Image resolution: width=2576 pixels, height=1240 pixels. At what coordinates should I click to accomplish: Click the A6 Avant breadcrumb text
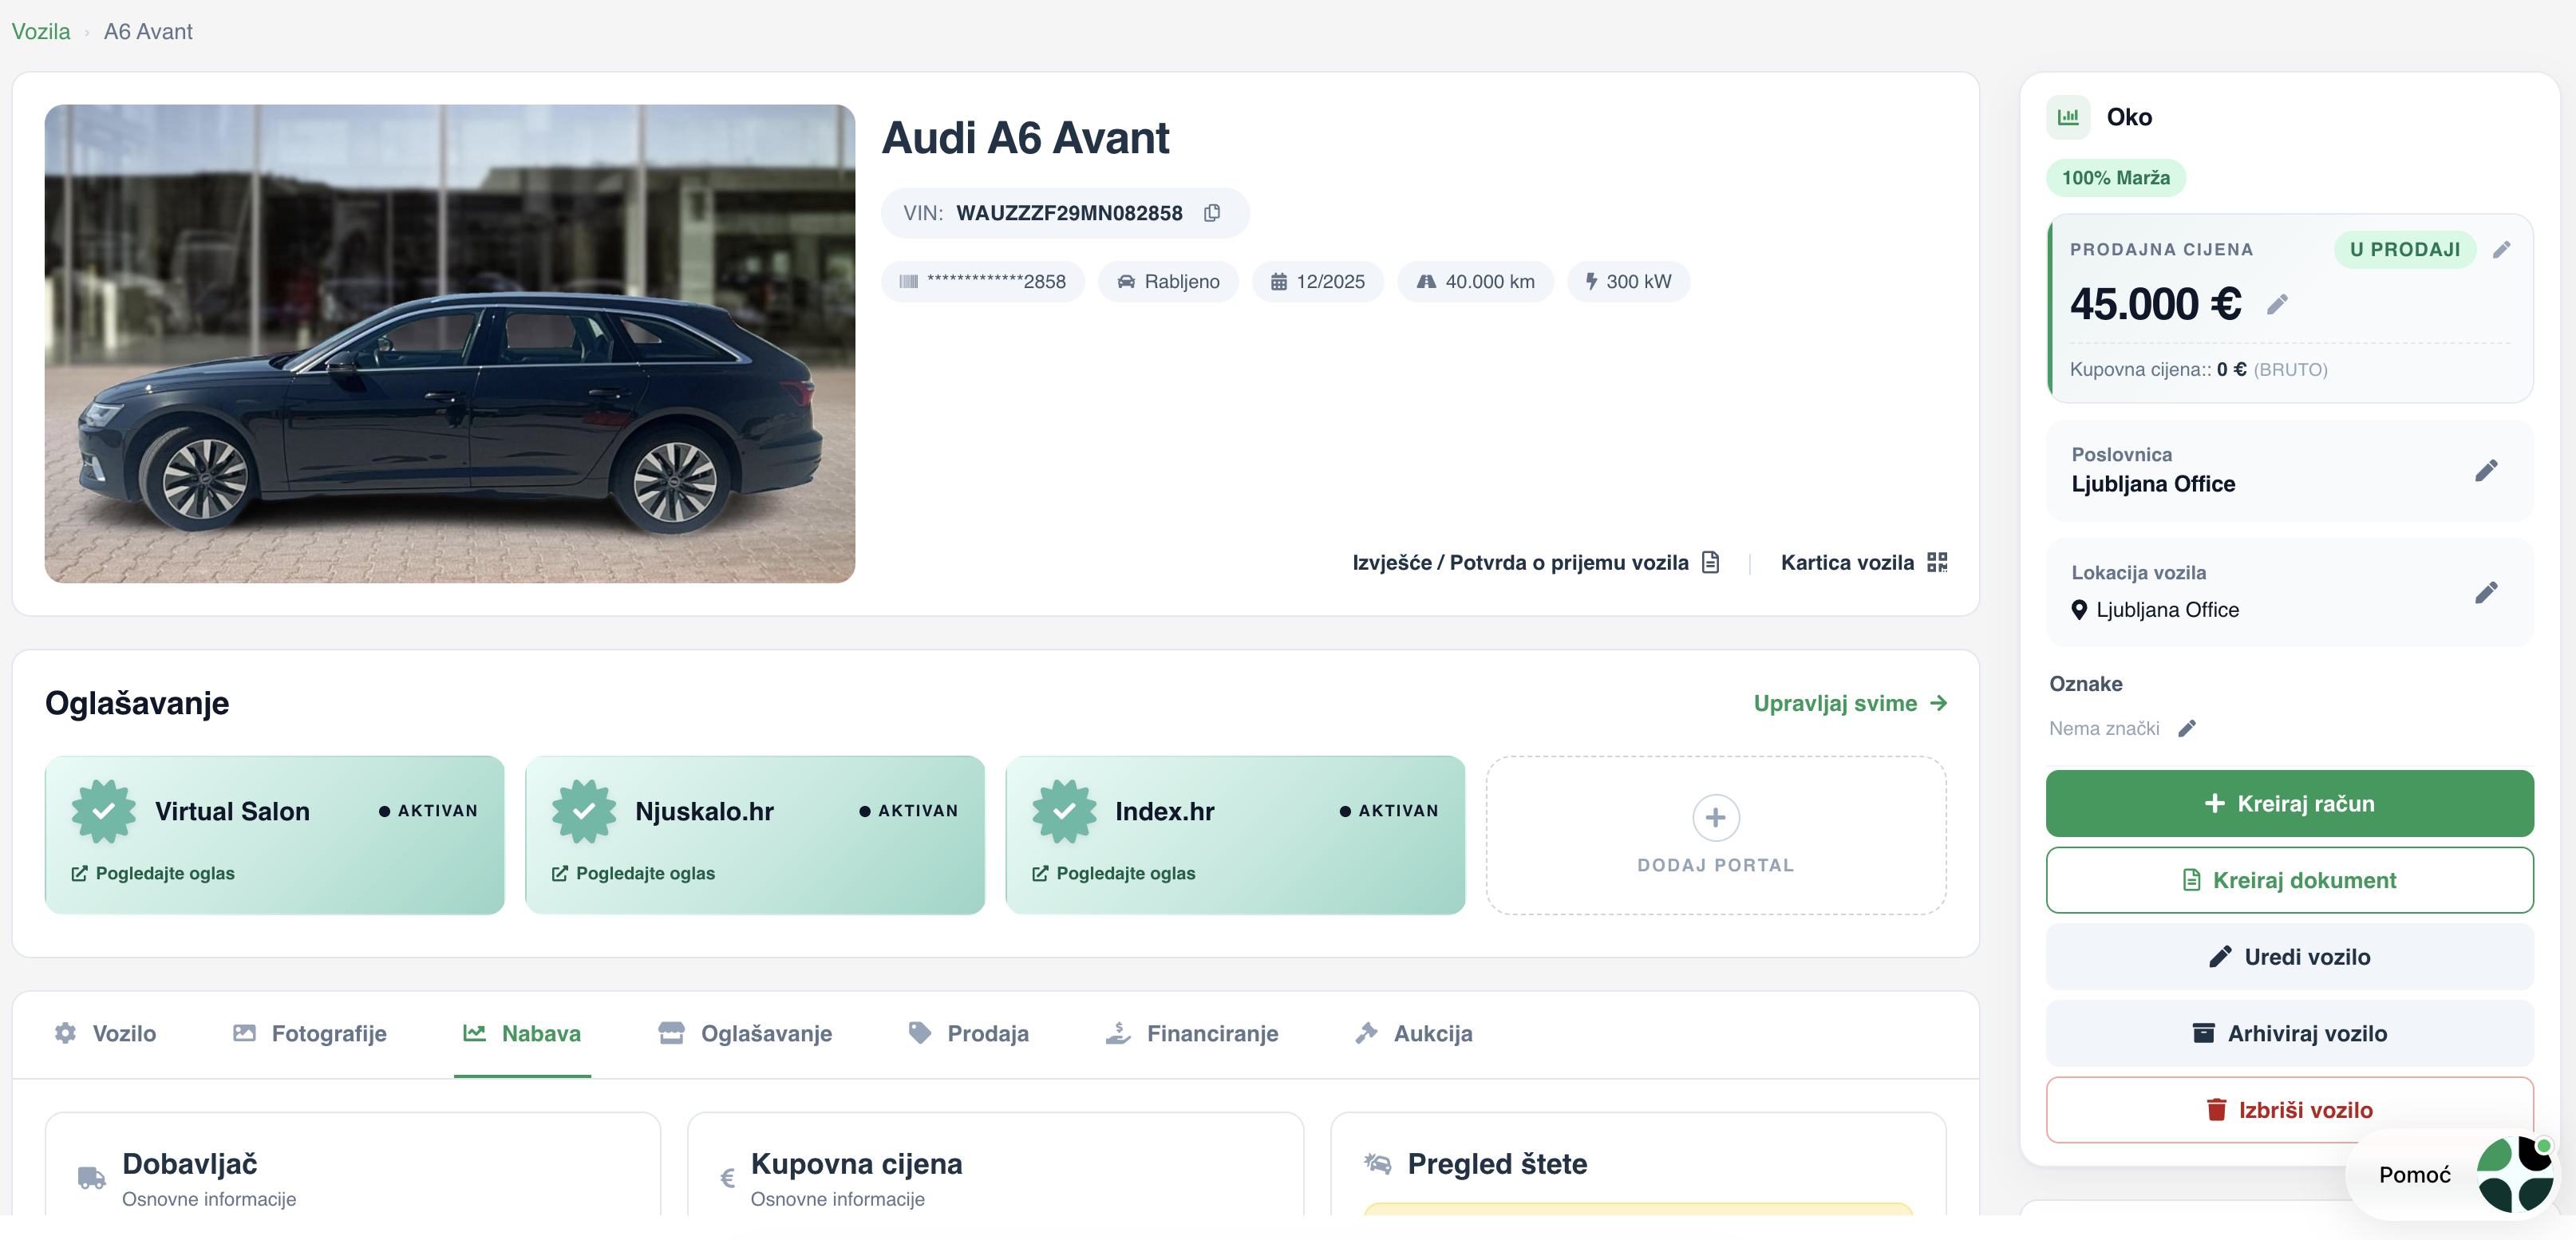148,31
